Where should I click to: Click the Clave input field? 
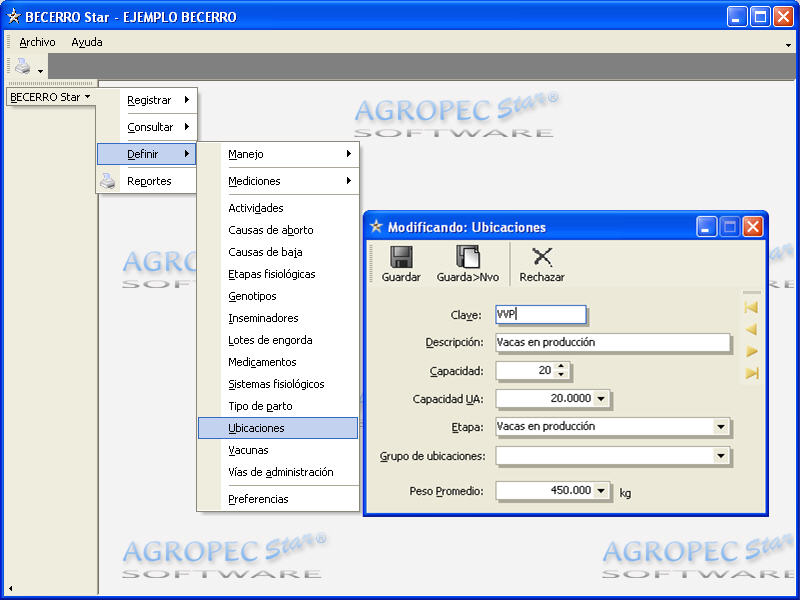540,314
